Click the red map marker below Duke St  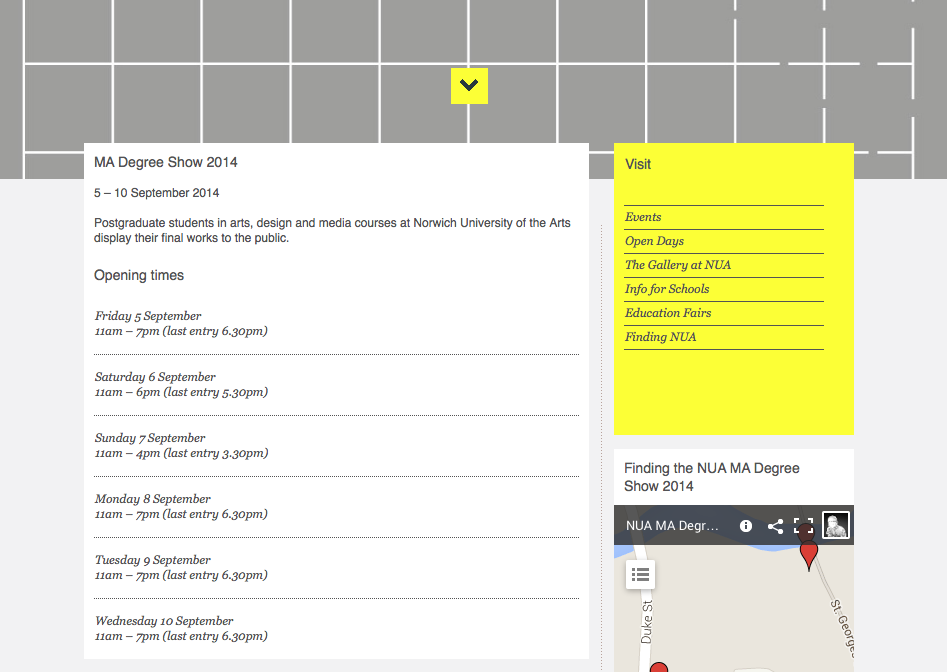pos(658,667)
